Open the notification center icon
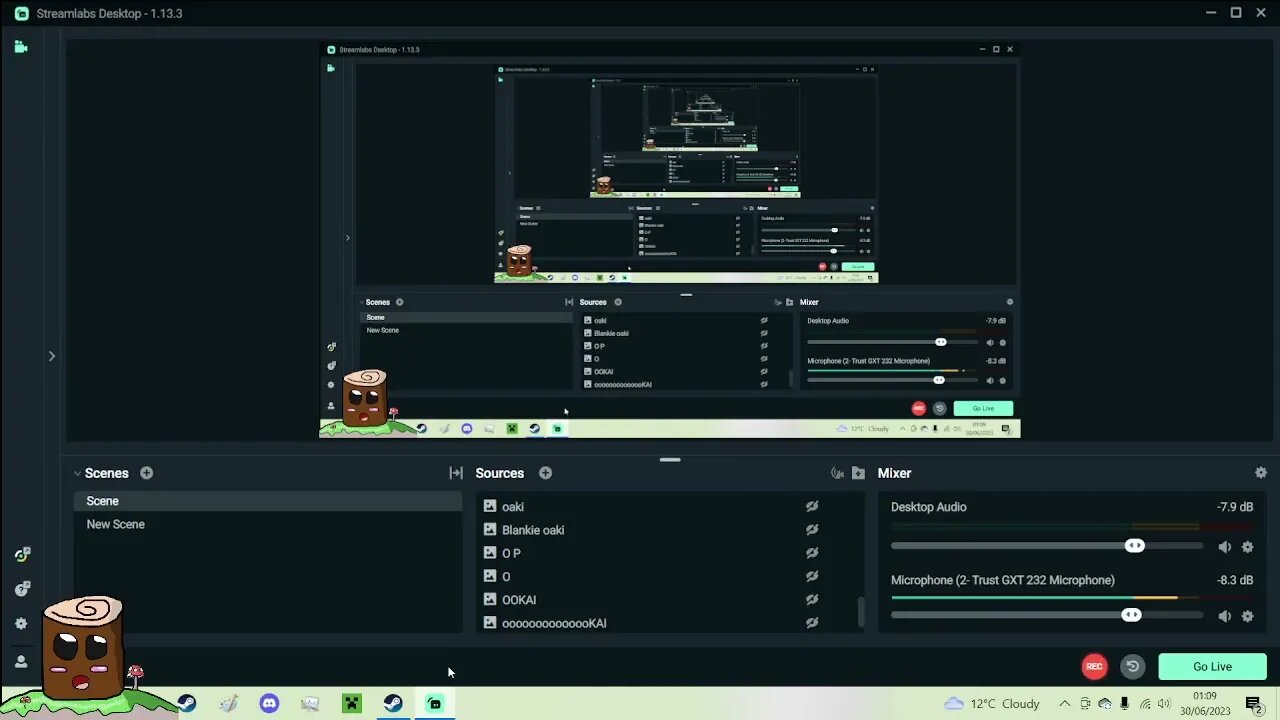The image size is (1280, 720). coord(1253,704)
